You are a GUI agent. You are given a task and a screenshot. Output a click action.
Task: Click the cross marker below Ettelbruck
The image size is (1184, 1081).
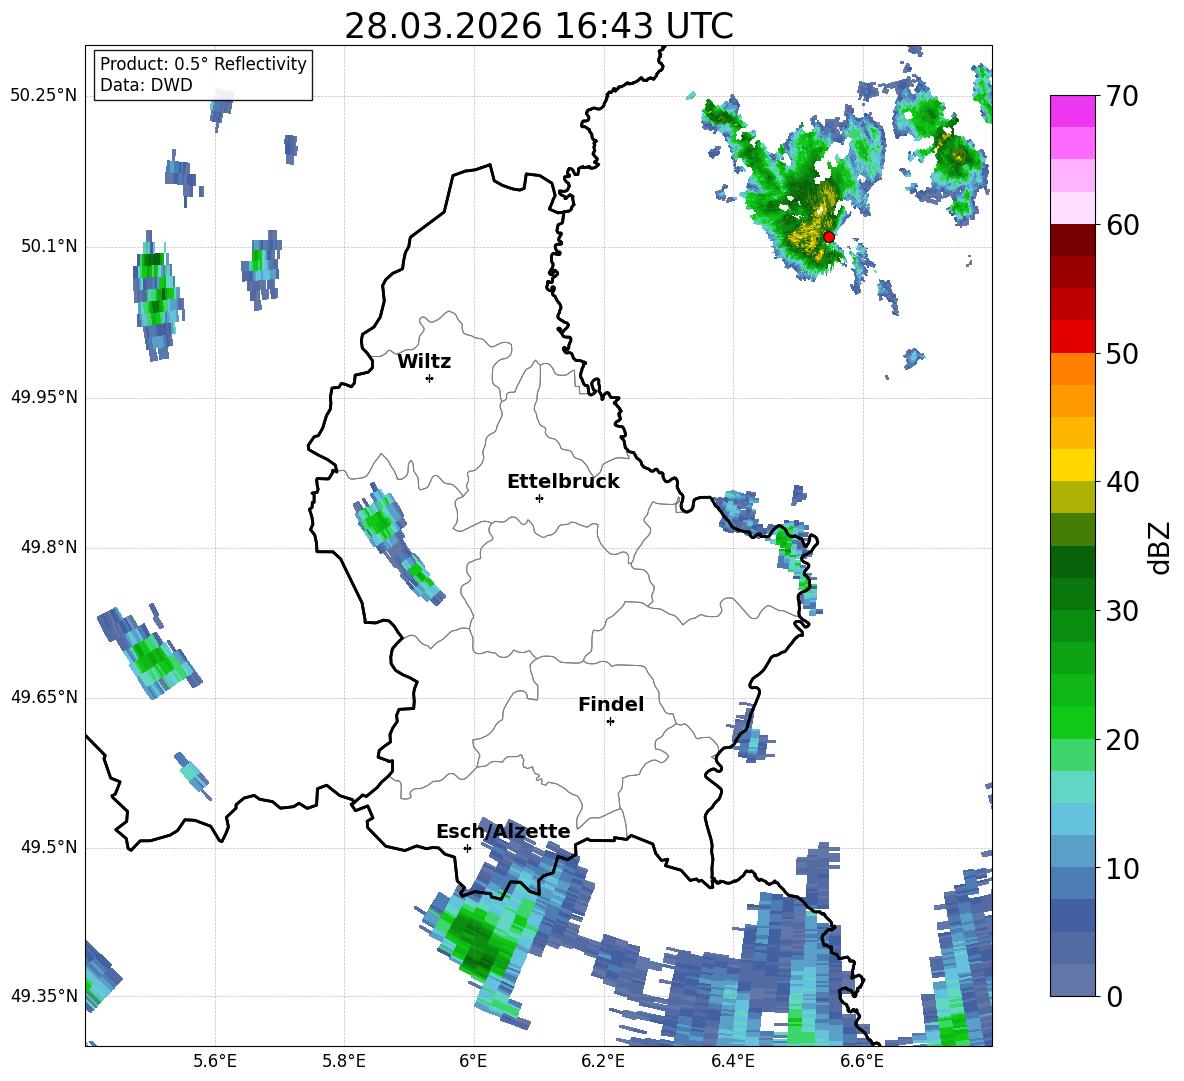[x=539, y=498]
